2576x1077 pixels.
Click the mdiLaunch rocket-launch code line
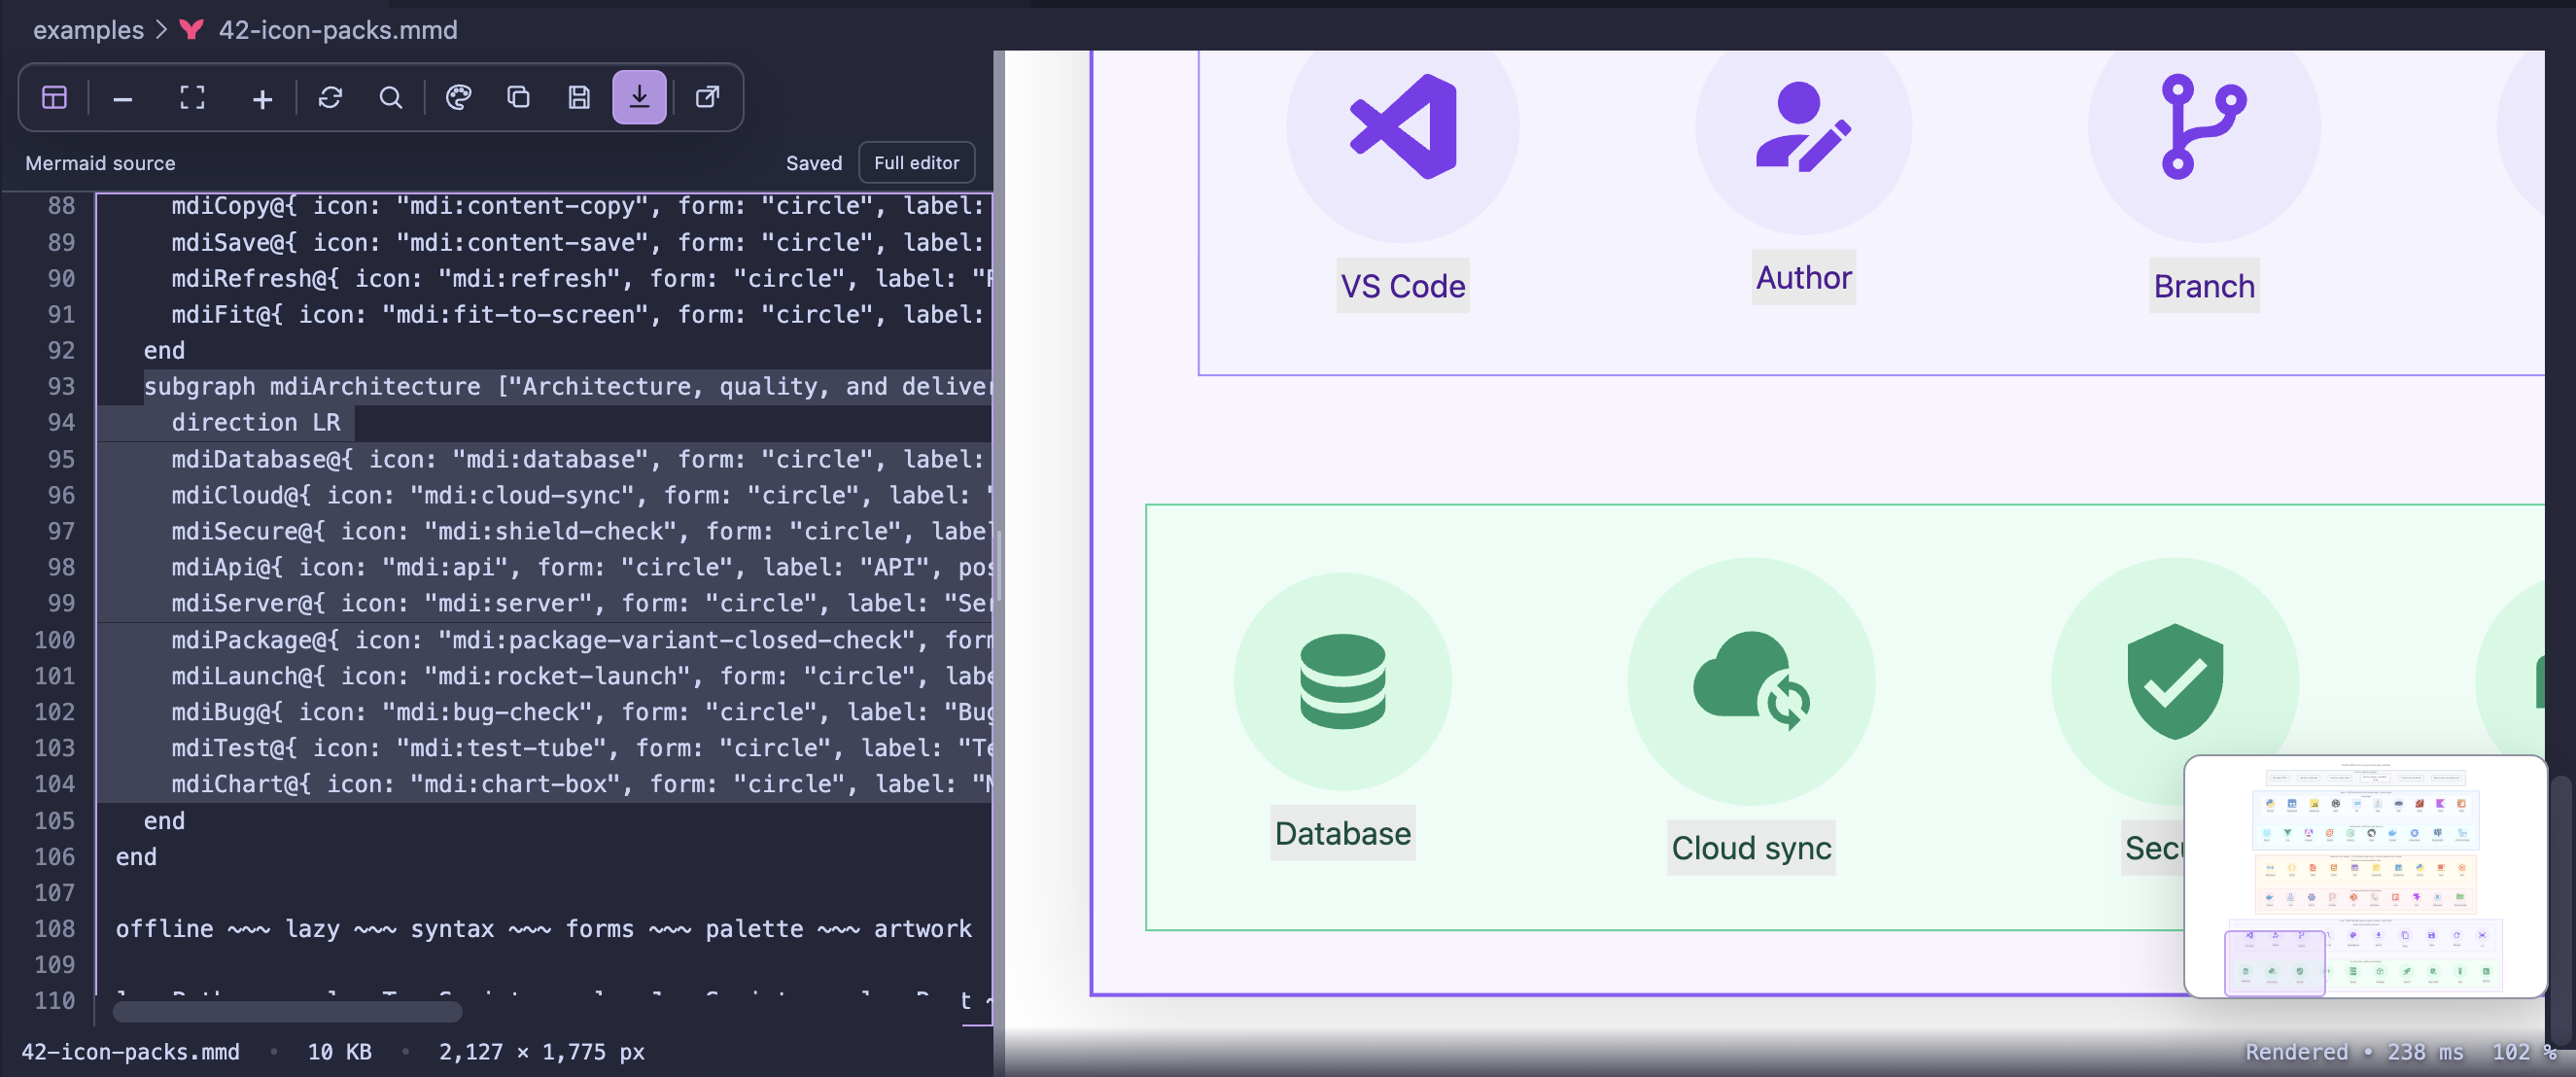click(580, 677)
